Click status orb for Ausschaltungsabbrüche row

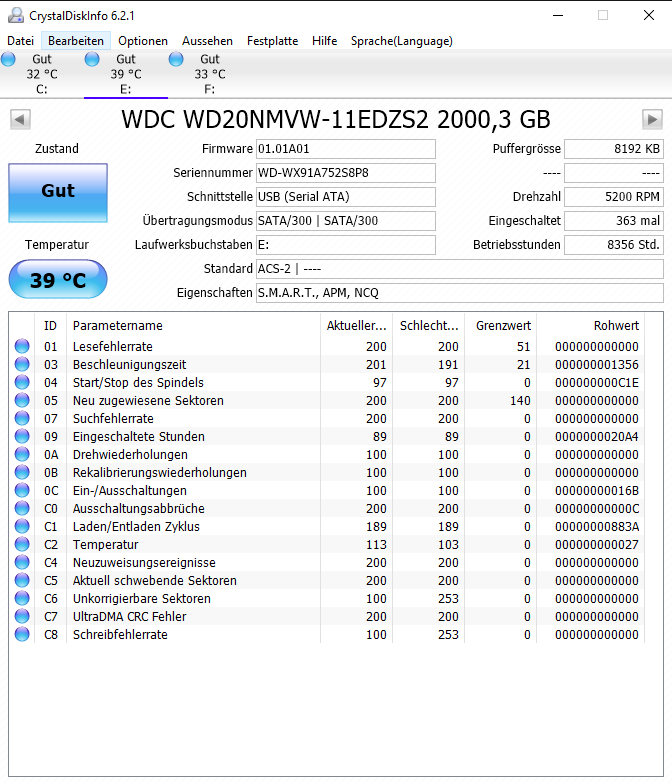point(22,508)
